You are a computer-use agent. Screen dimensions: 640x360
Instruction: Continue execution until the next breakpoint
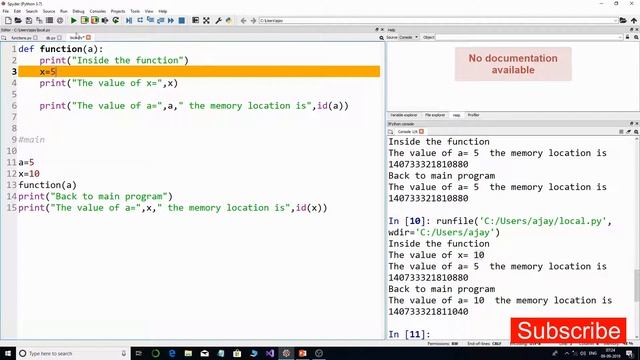click(x=171, y=20)
